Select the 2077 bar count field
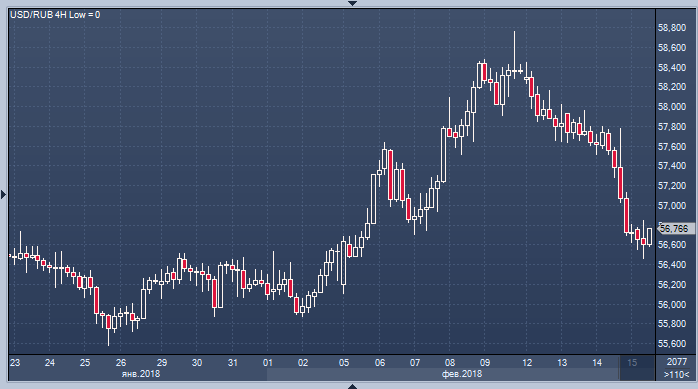Image resolution: width=698 pixels, height=389 pixels. coord(677,362)
